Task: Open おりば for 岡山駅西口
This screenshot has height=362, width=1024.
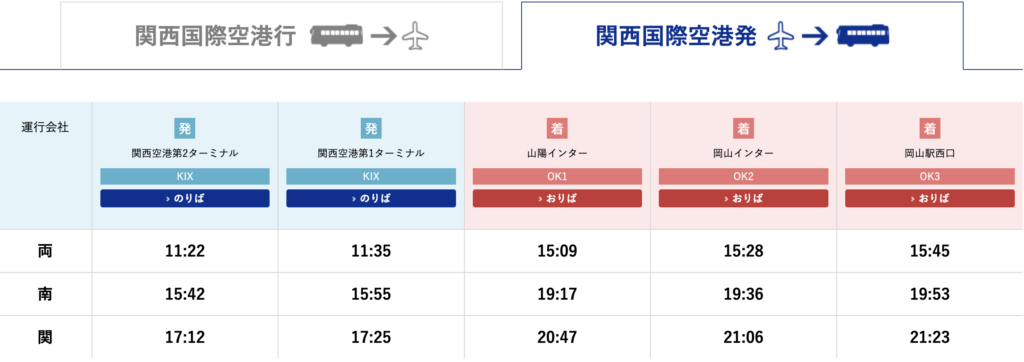Action: pos(930,199)
